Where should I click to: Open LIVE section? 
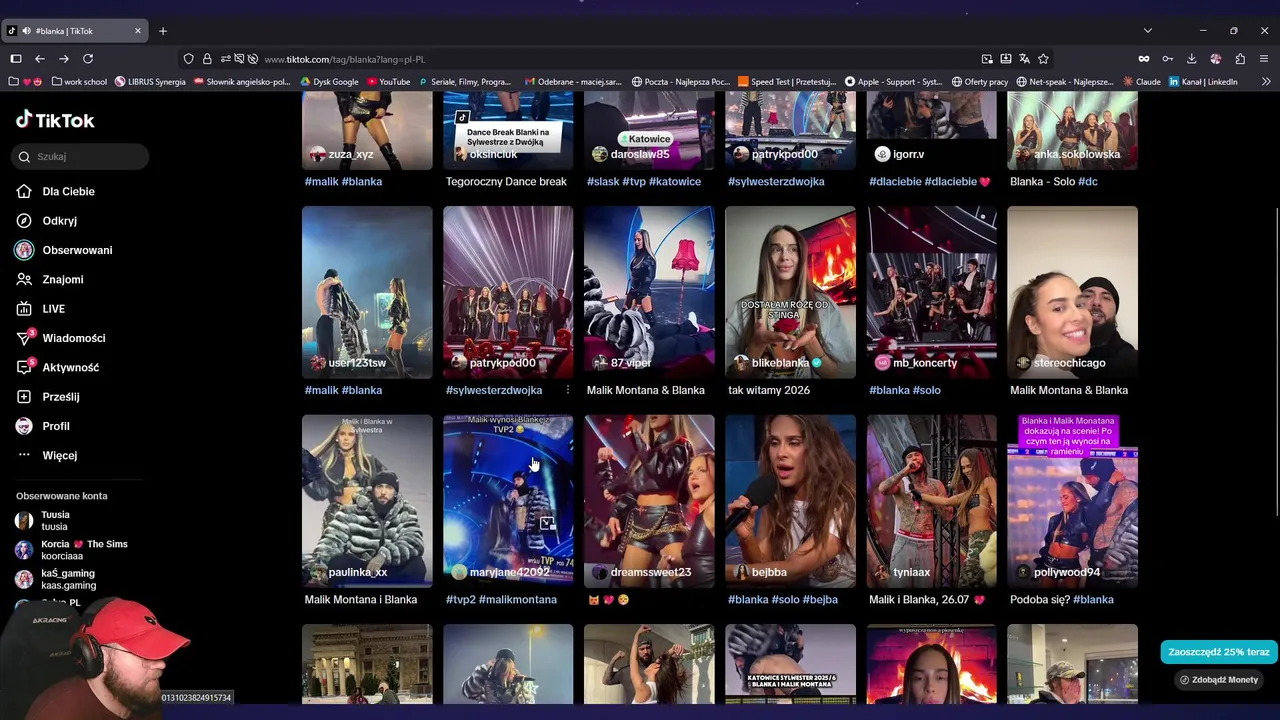point(53,309)
